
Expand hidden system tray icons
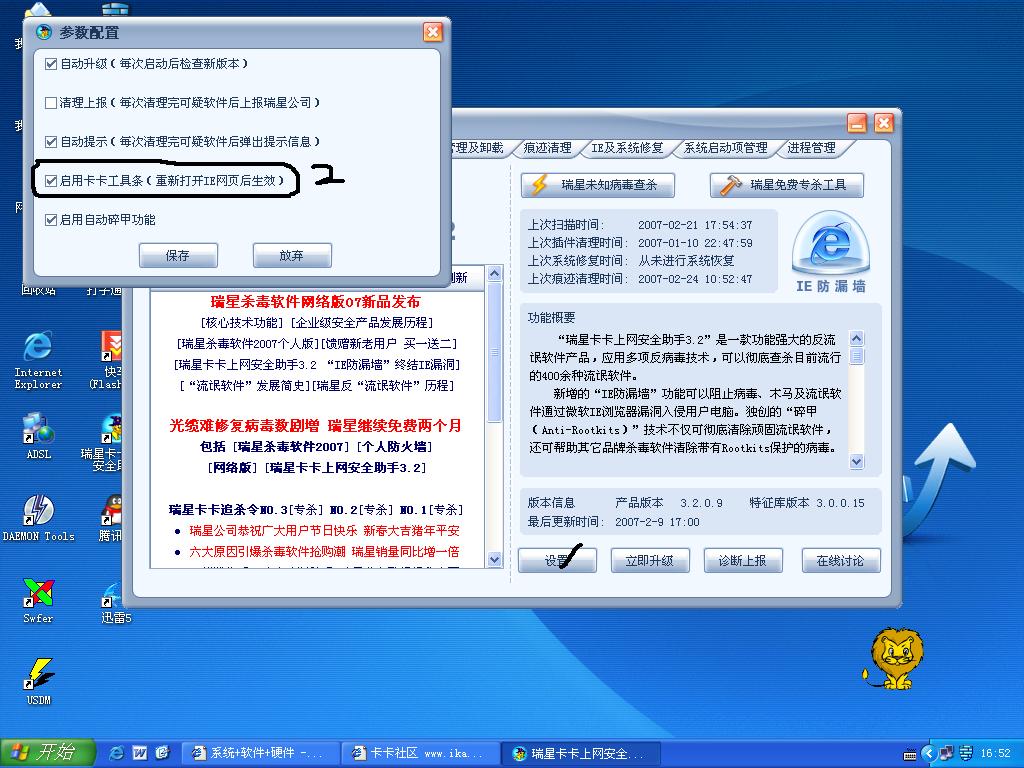[928, 753]
